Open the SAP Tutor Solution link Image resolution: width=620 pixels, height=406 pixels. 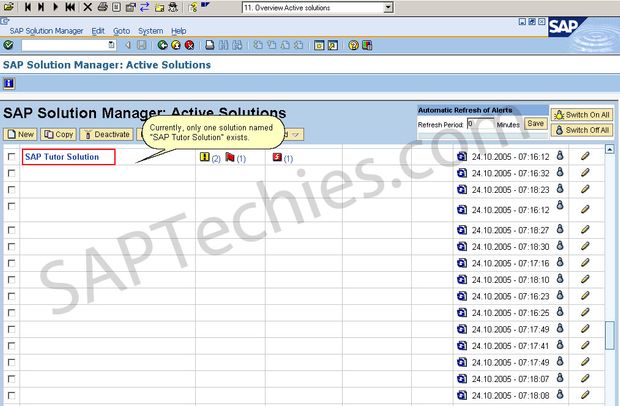coord(62,157)
